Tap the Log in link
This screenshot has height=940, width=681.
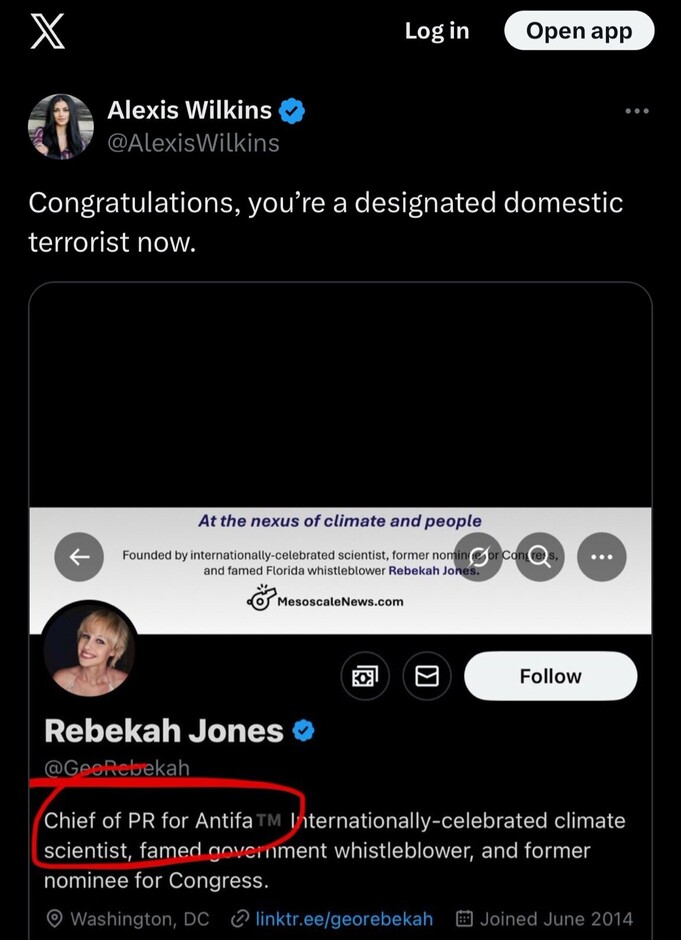click(436, 31)
